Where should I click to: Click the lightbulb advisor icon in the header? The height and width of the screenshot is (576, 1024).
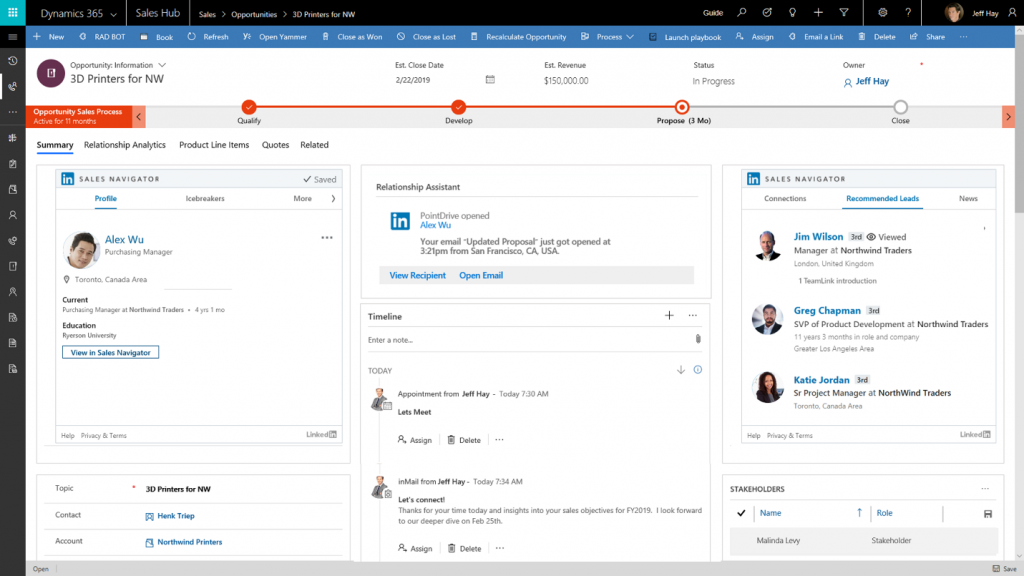tap(792, 13)
